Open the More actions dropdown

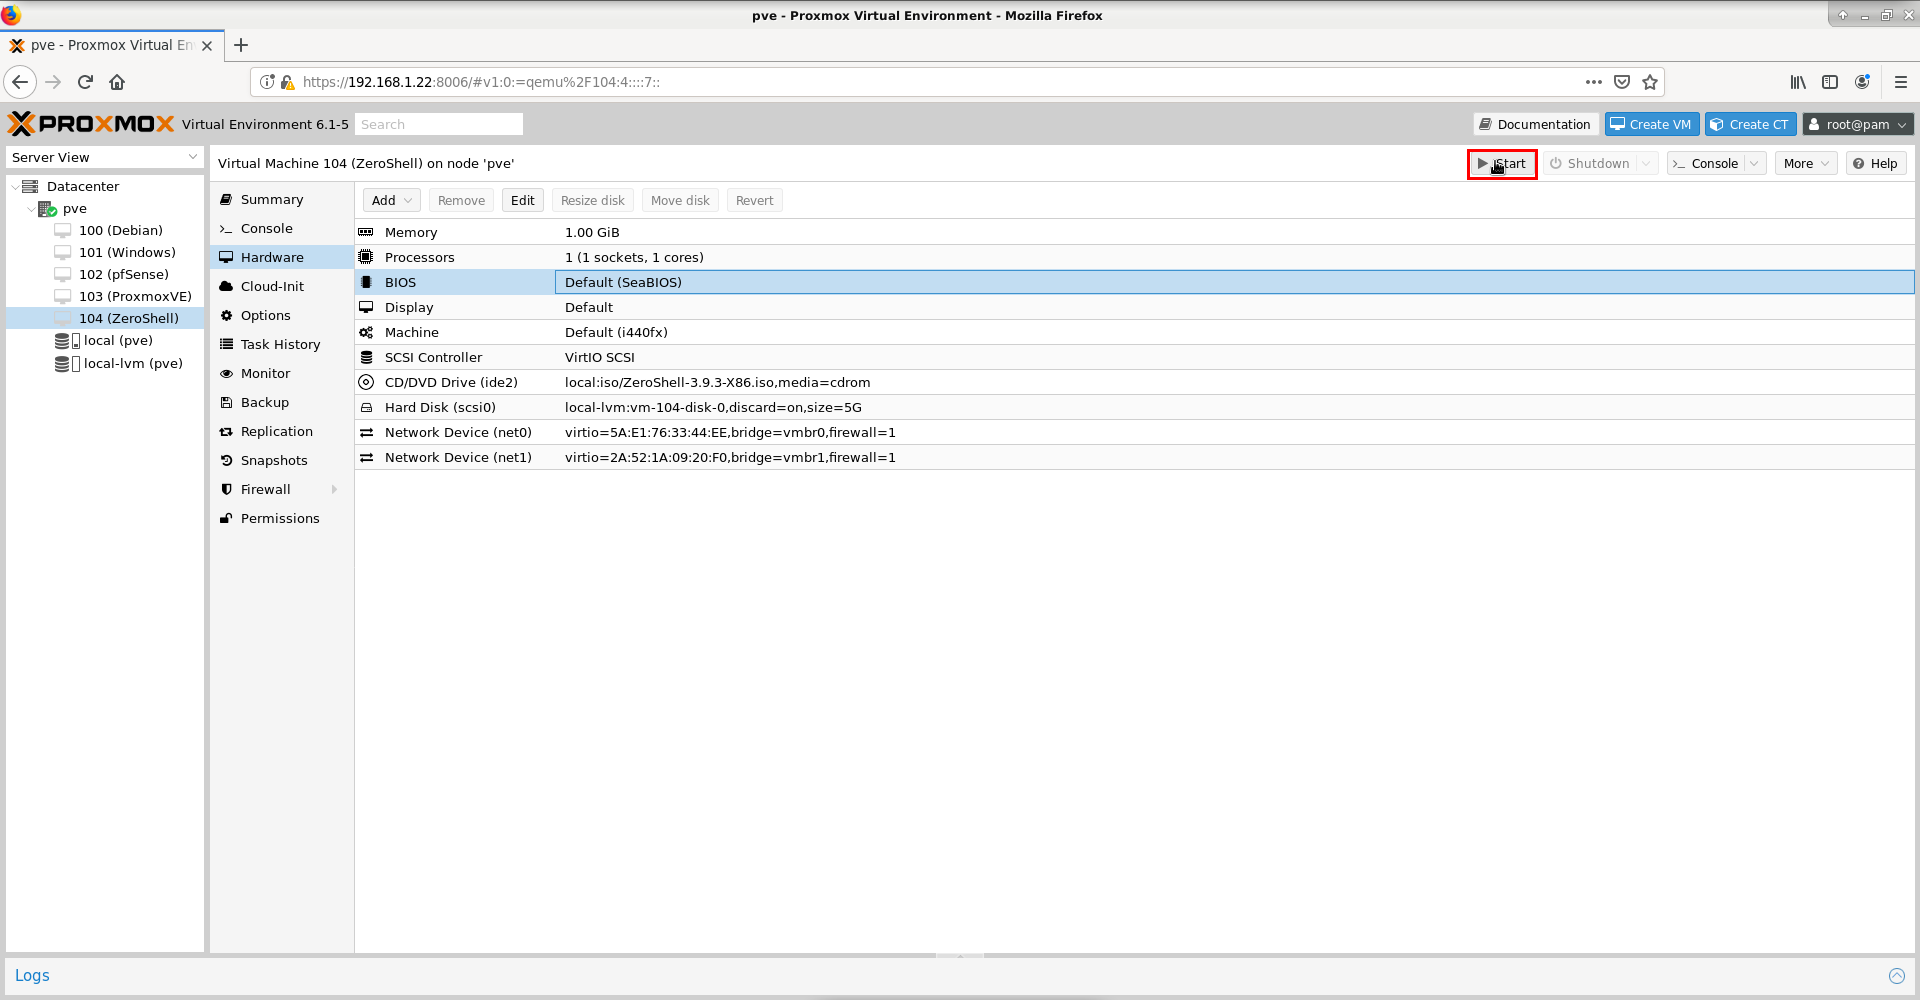click(x=1806, y=163)
